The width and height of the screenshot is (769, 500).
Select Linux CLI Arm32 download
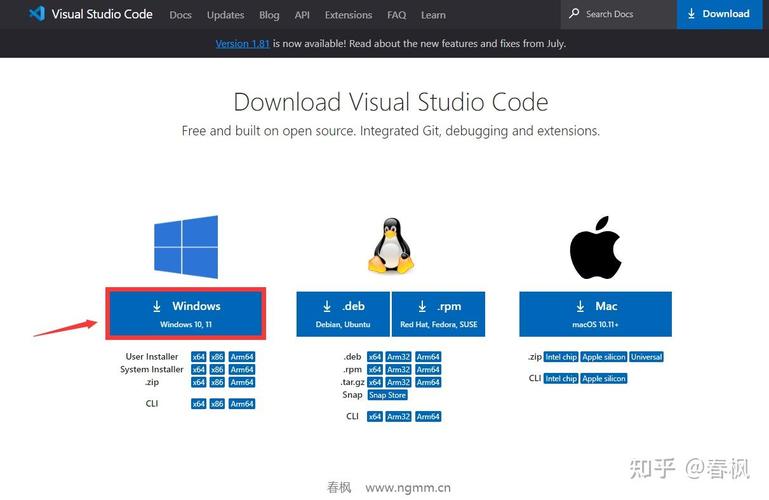(x=398, y=417)
